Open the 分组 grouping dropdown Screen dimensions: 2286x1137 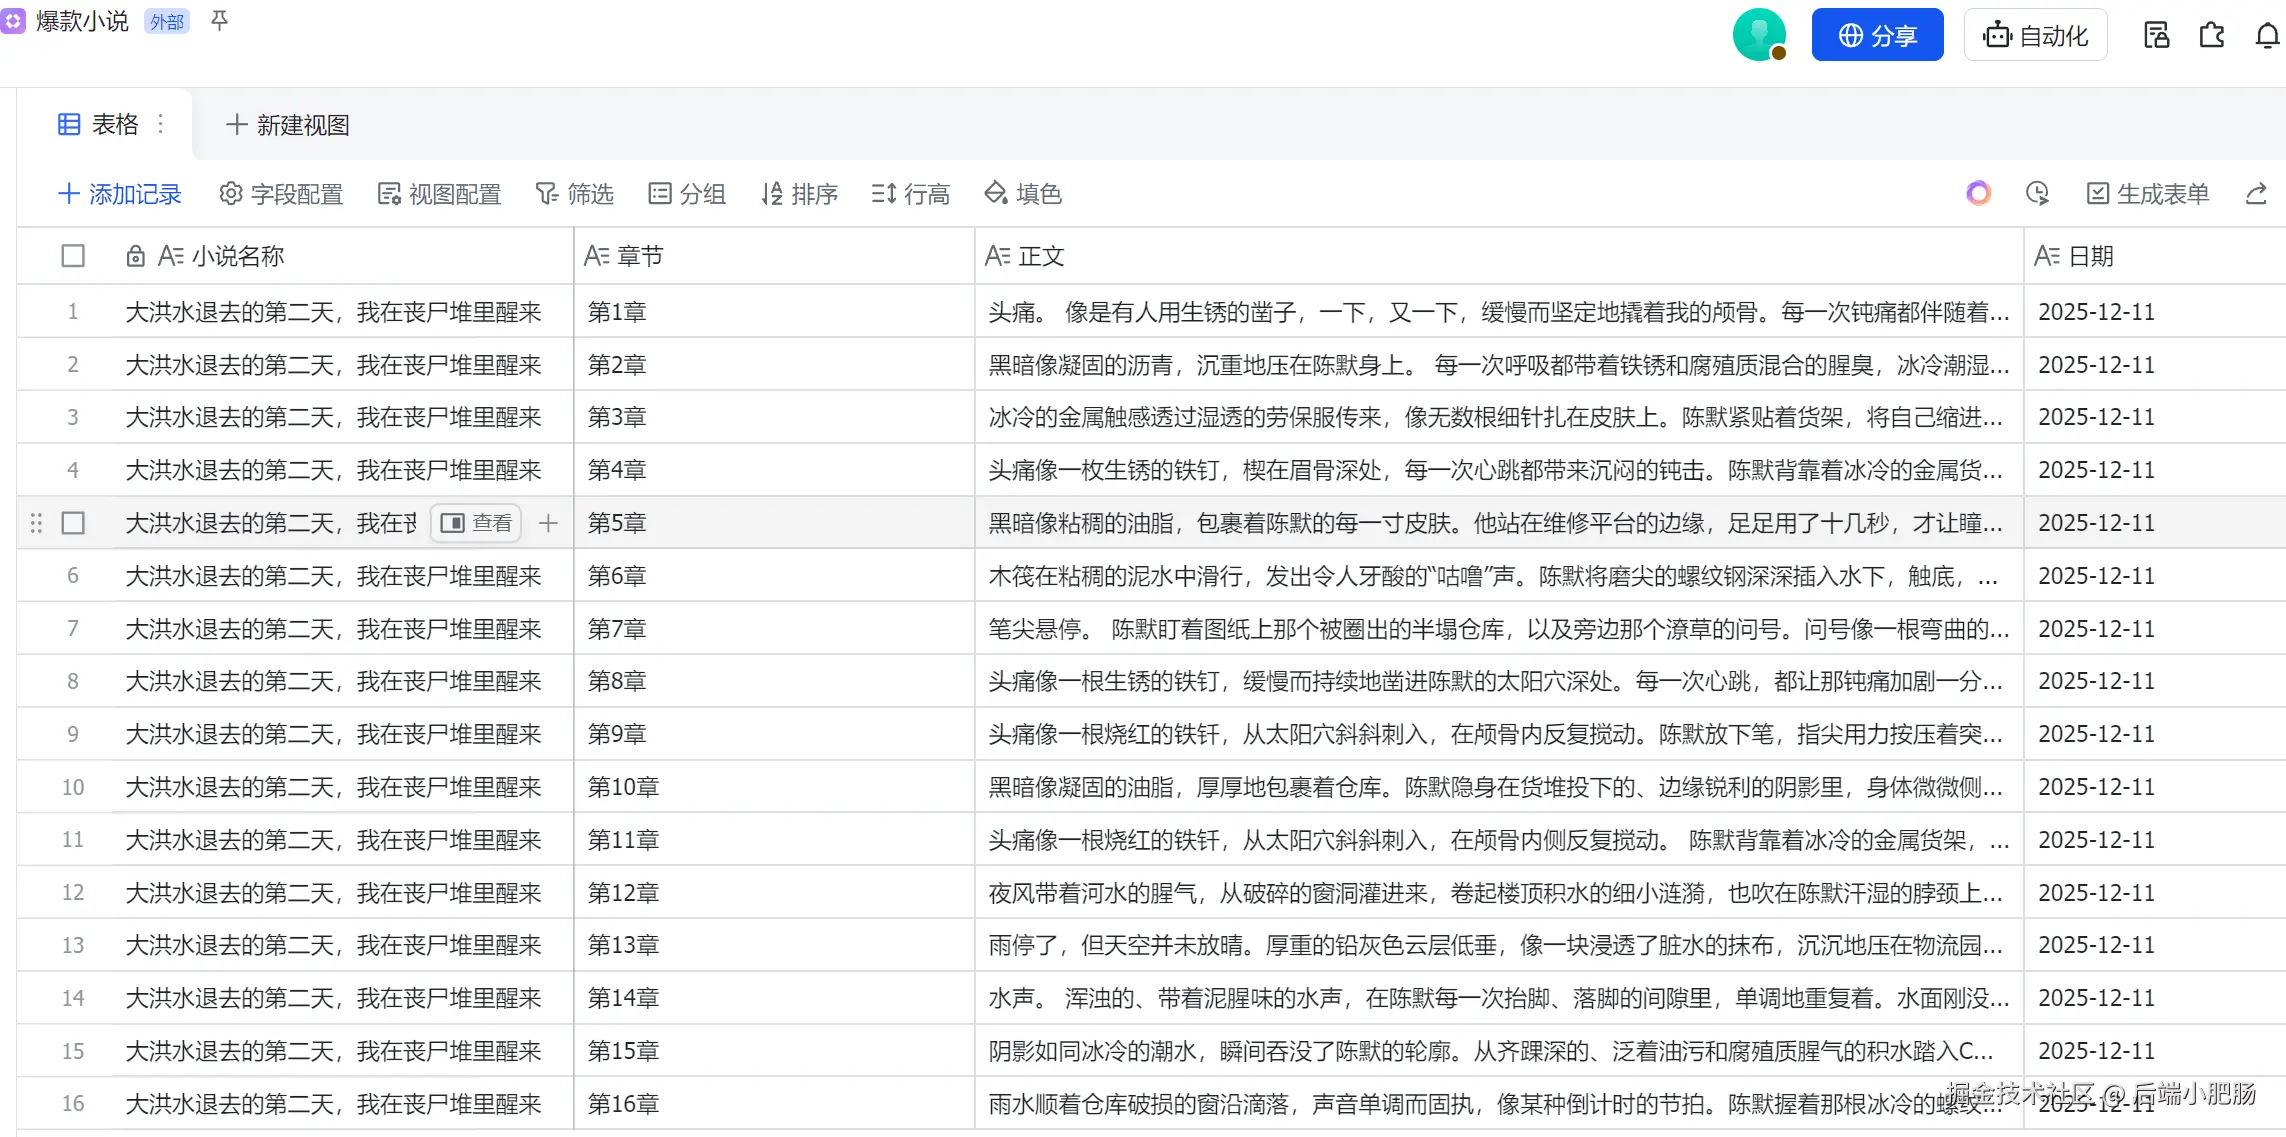[x=687, y=193]
